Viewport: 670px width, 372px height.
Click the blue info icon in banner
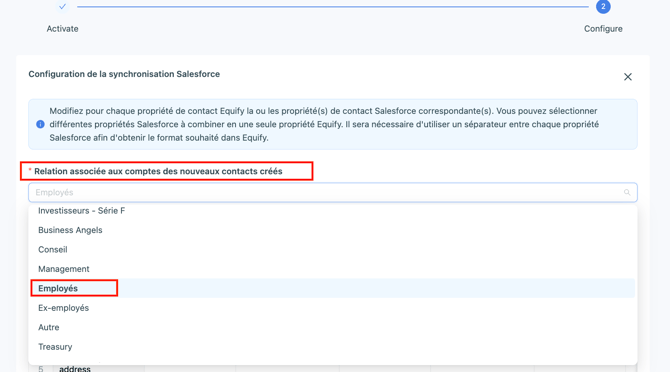(40, 124)
